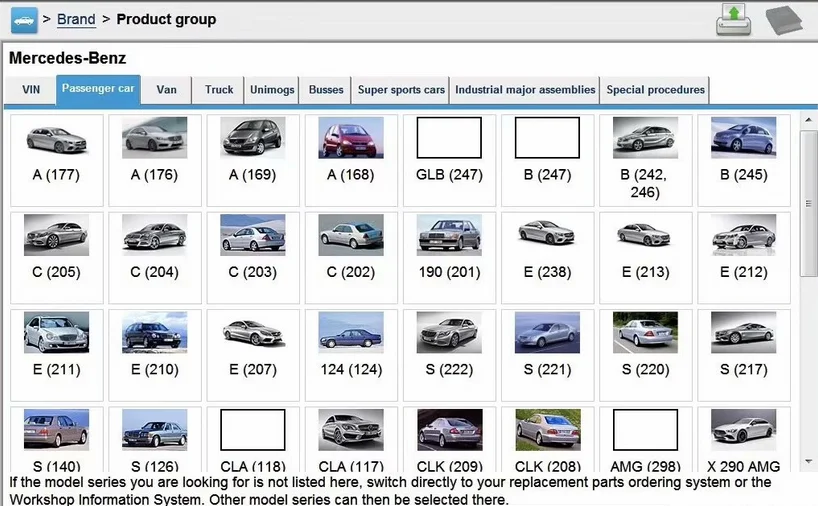Select the Busses tab
The image size is (818, 506).
pyautogui.click(x=326, y=90)
